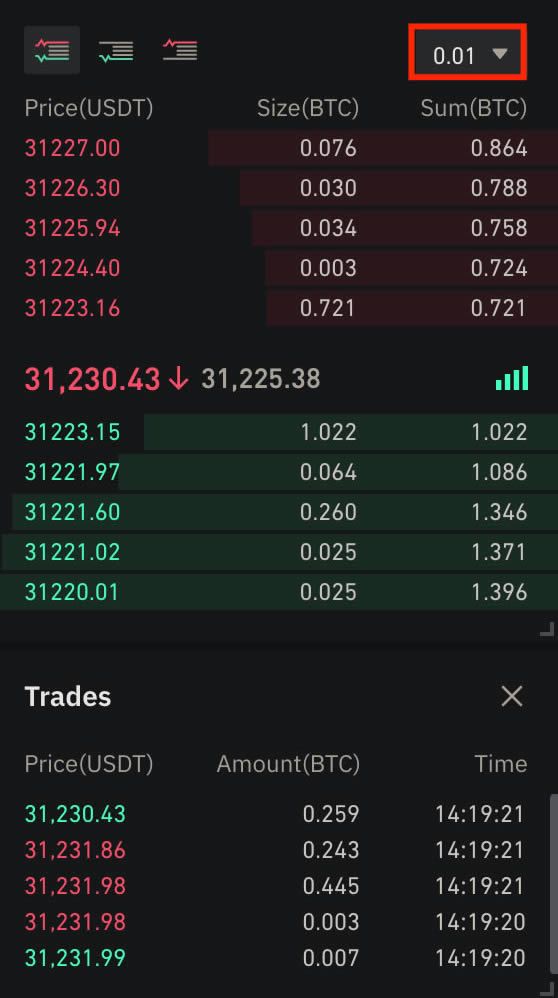Click the last price 31,230.43
This screenshot has height=998, width=558.
tap(92, 379)
